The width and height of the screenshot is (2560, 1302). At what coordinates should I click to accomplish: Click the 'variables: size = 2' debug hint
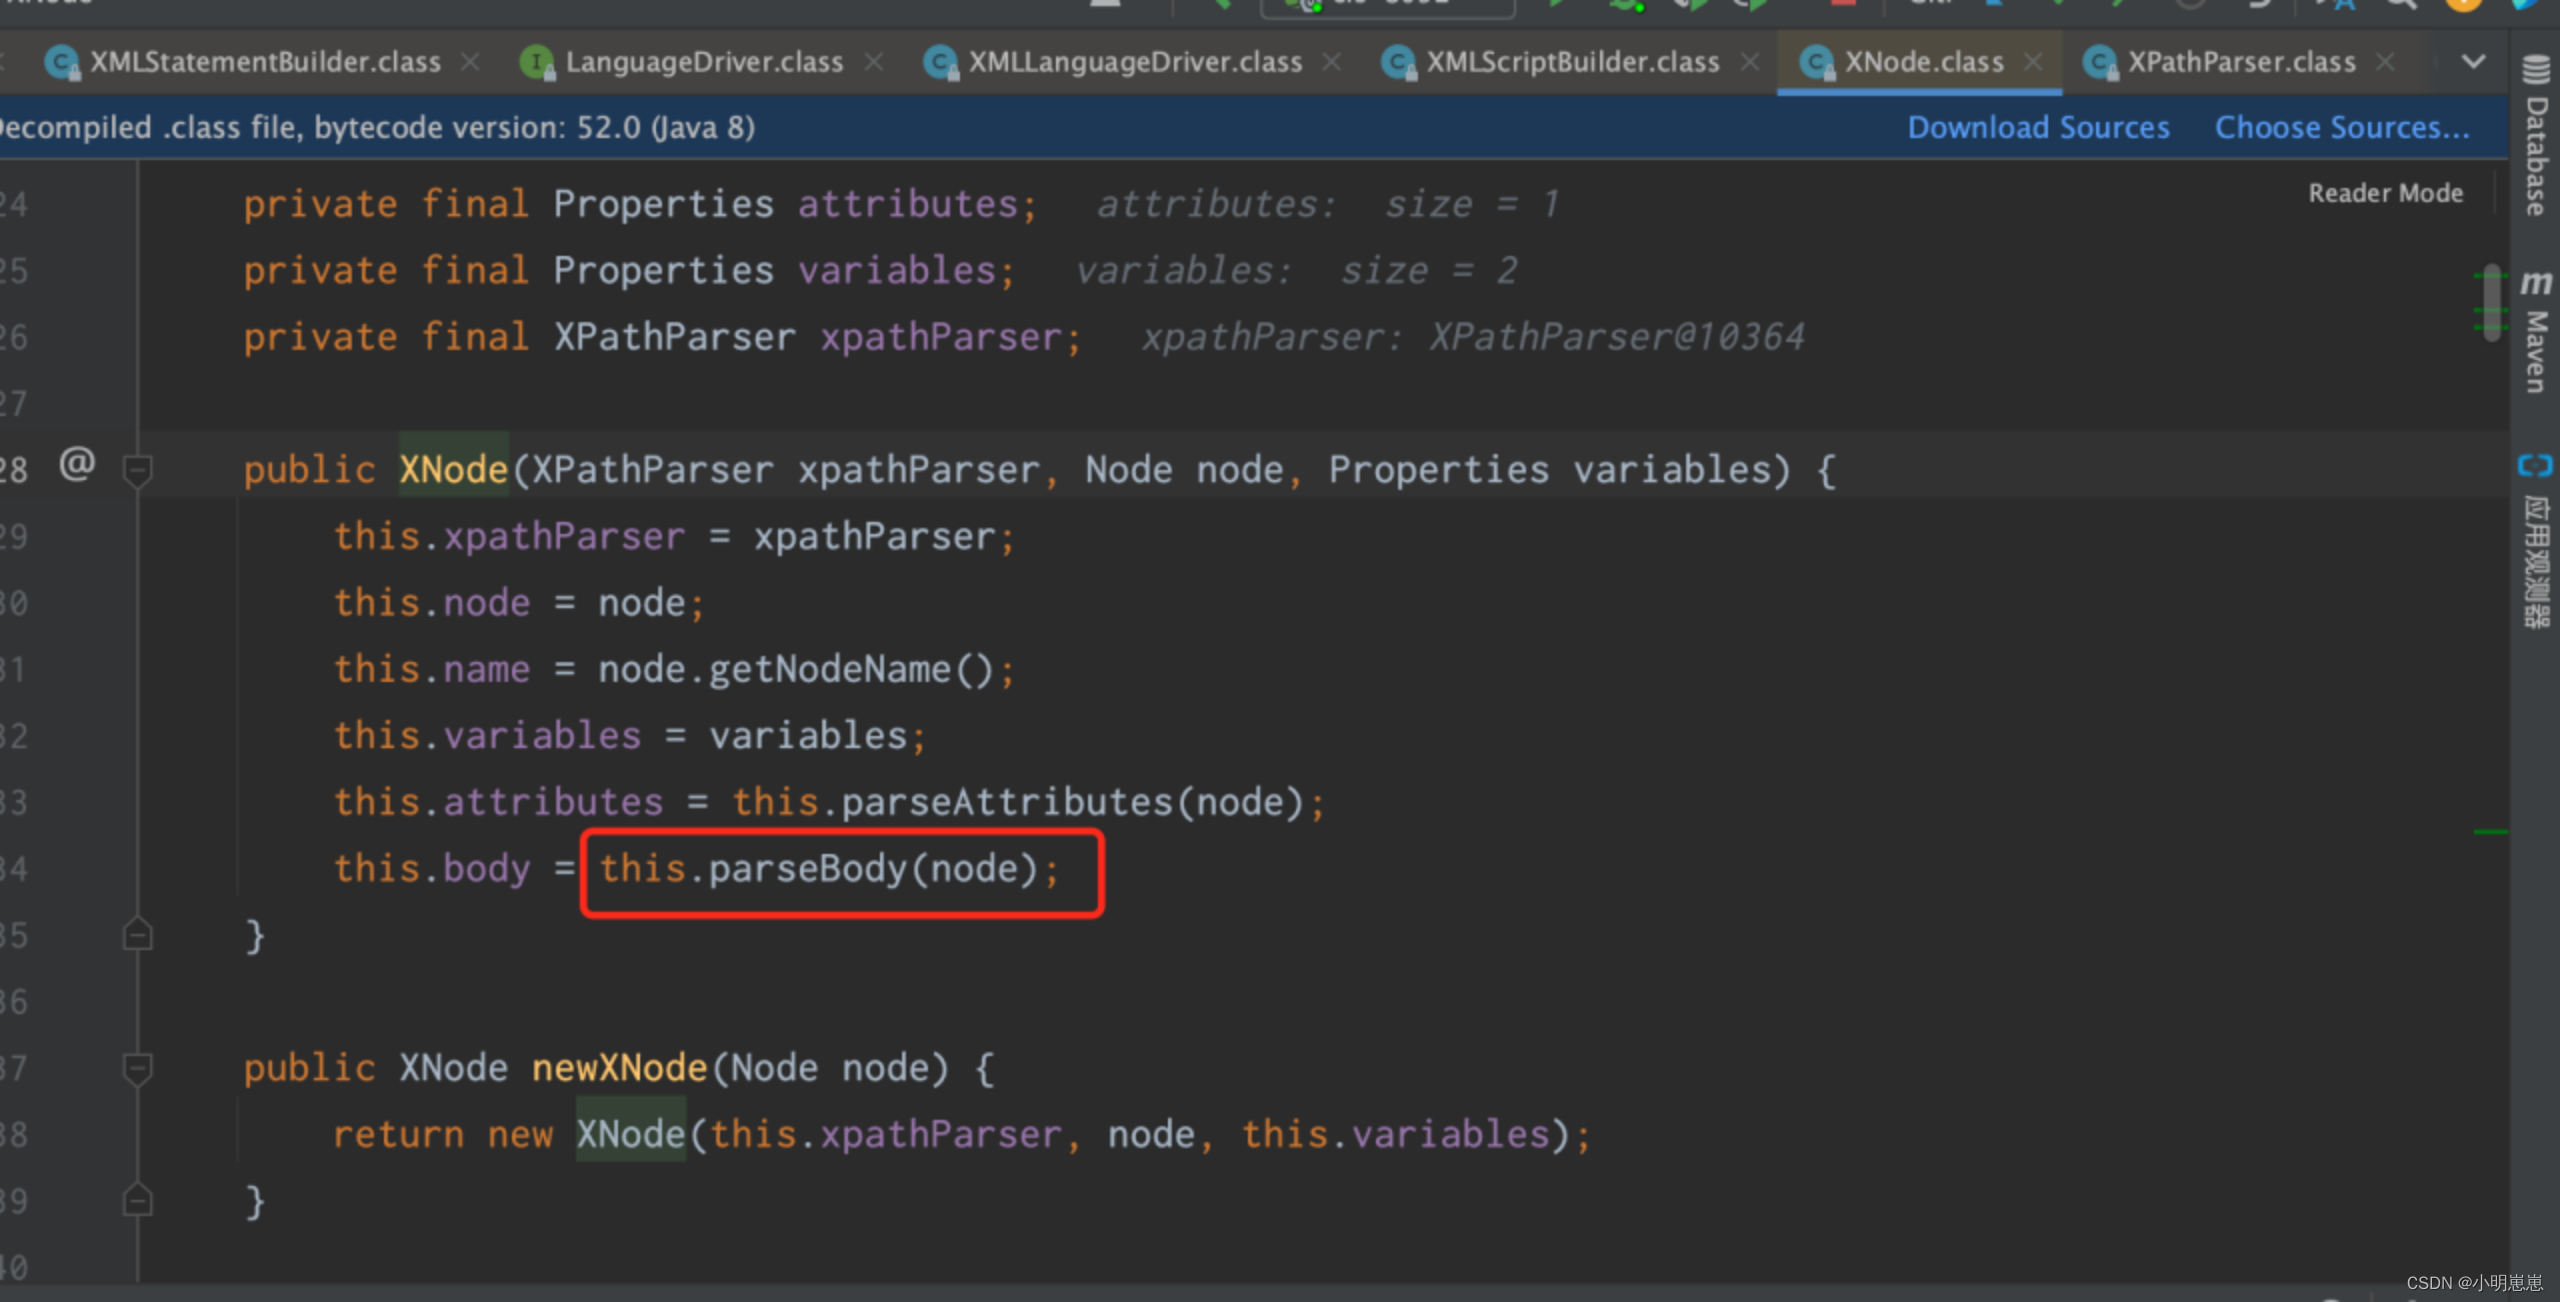[1296, 270]
